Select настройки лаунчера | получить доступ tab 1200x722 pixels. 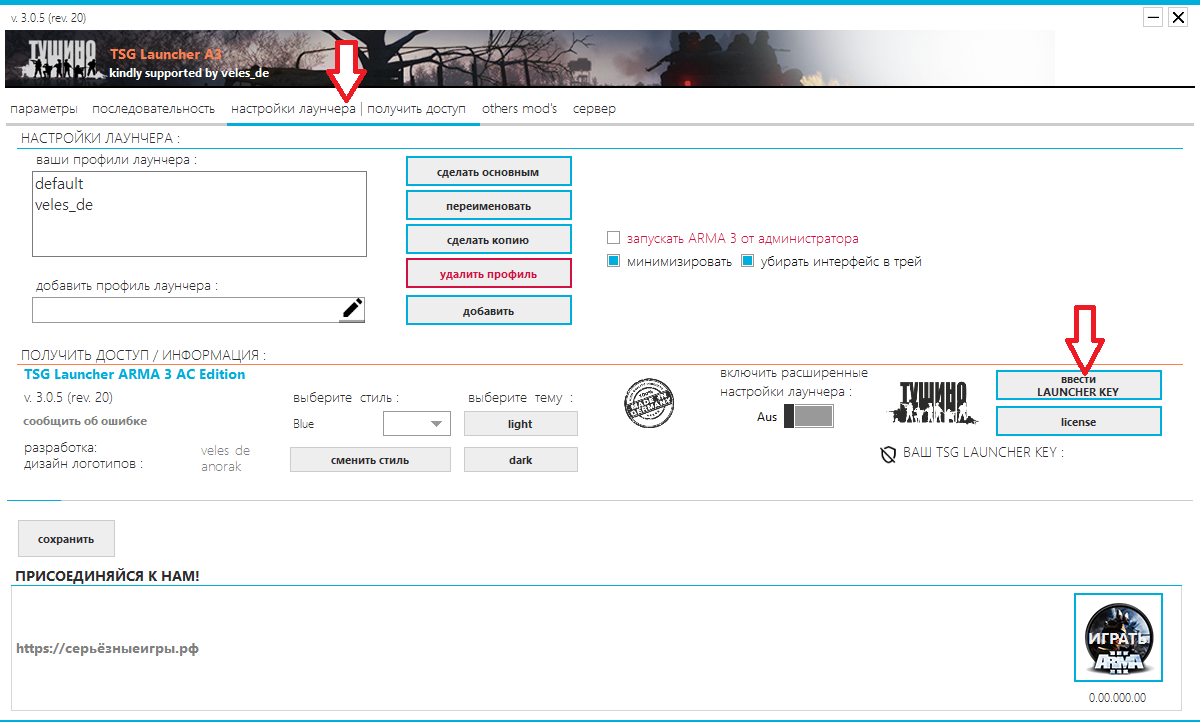[x=348, y=108]
